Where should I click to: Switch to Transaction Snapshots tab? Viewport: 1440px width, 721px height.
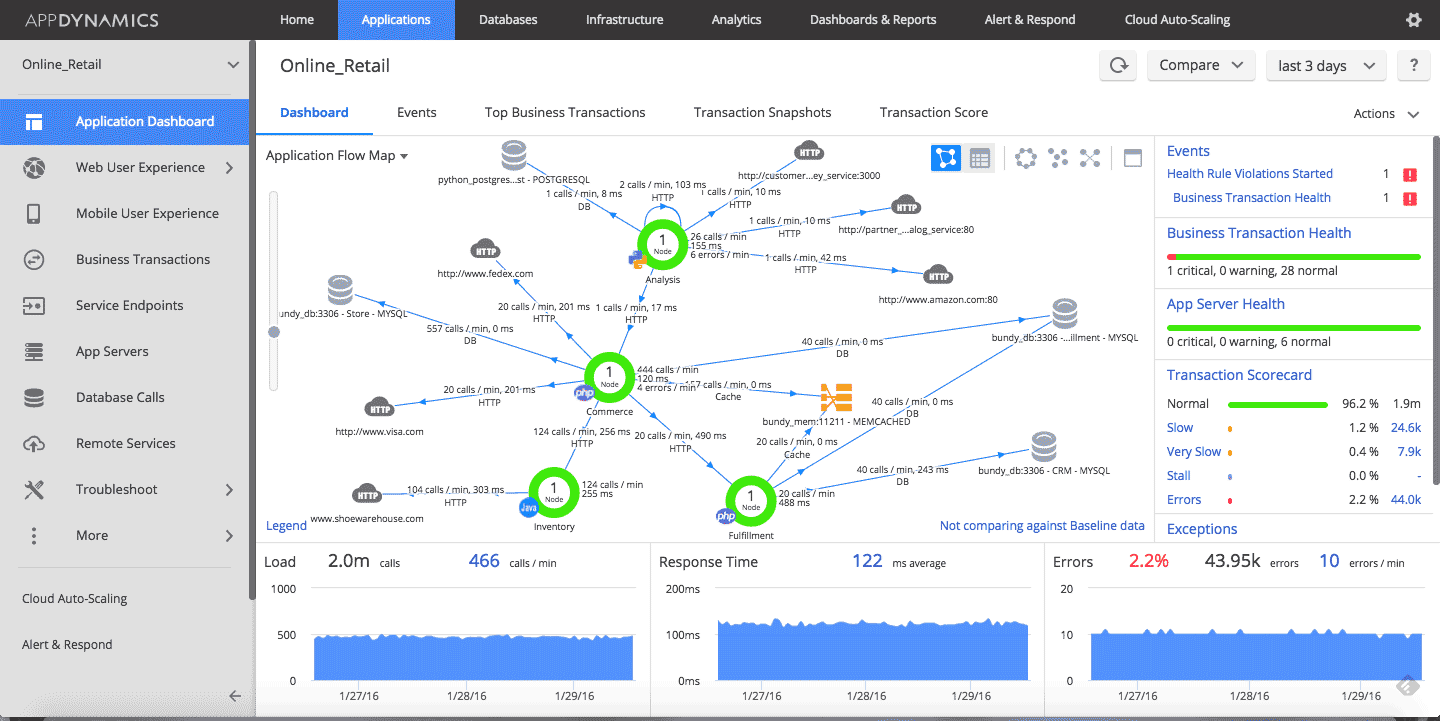[x=763, y=113]
